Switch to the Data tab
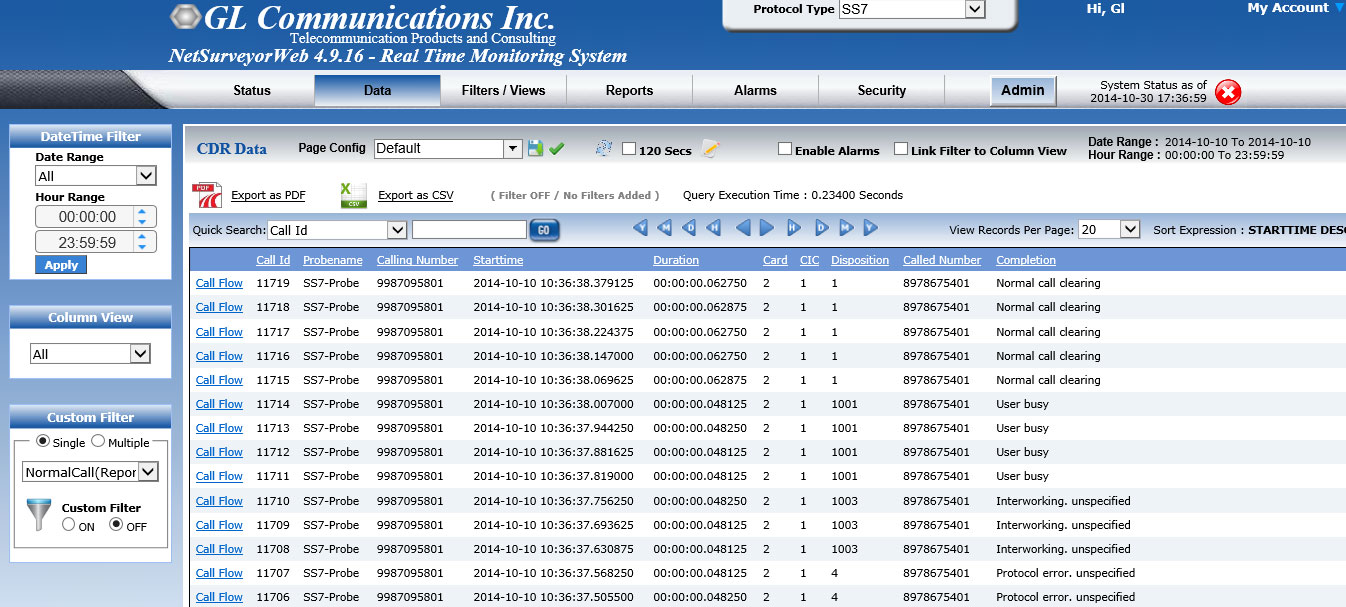Screen dimensions: 1346x607 coord(377,90)
